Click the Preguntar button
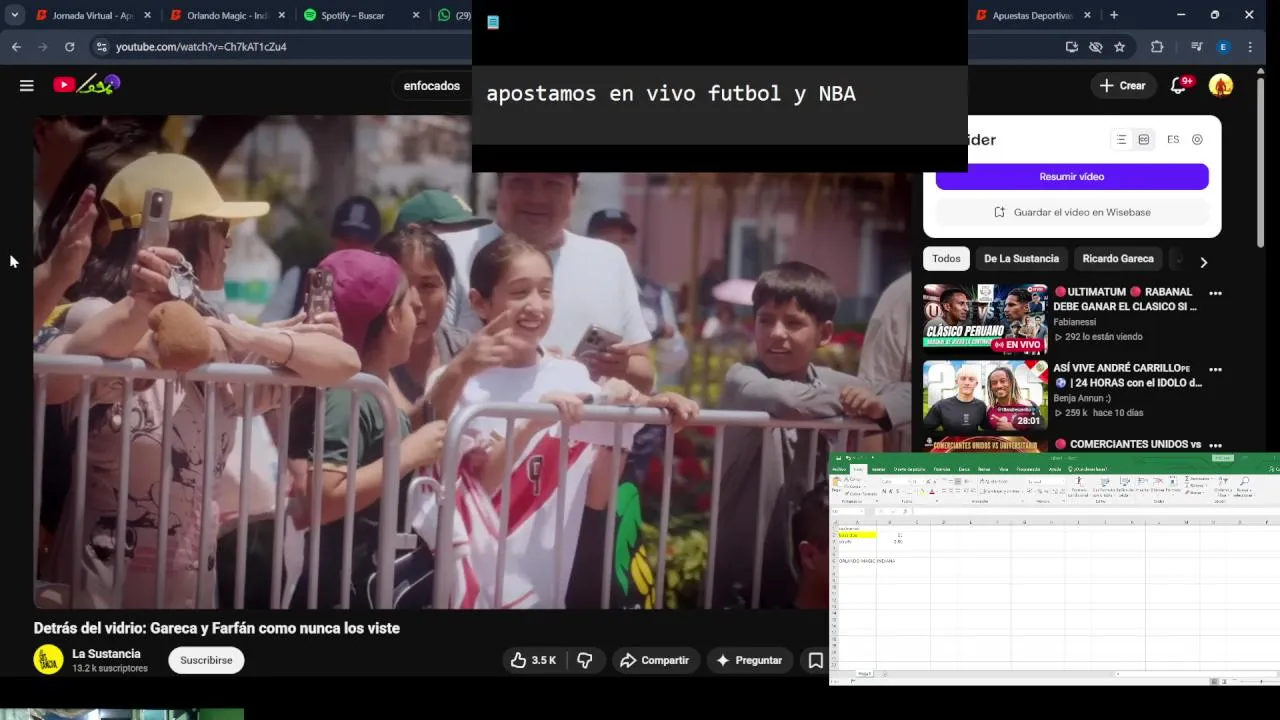1280x720 pixels. tap(750, 660)
